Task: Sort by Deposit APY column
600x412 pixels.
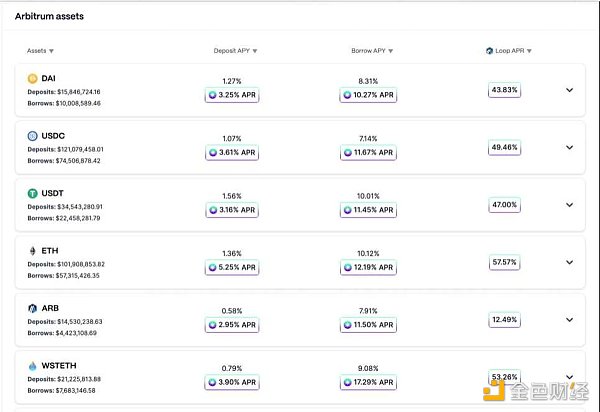Action: (236, 50)
